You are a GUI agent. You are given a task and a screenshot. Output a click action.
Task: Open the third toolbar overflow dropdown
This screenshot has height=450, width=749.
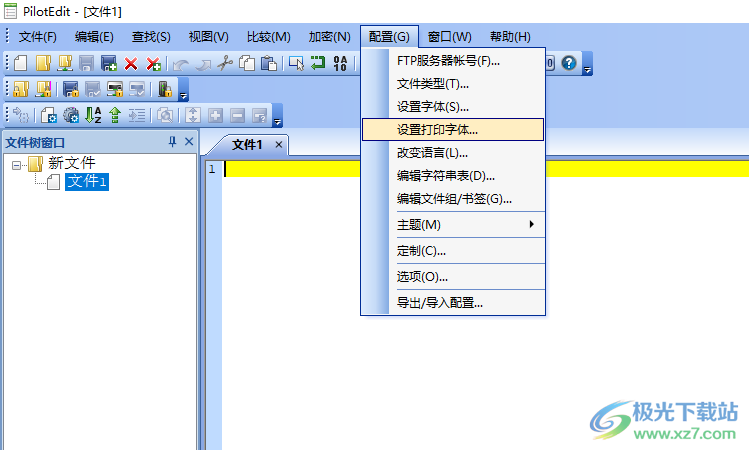pos(277,116)
